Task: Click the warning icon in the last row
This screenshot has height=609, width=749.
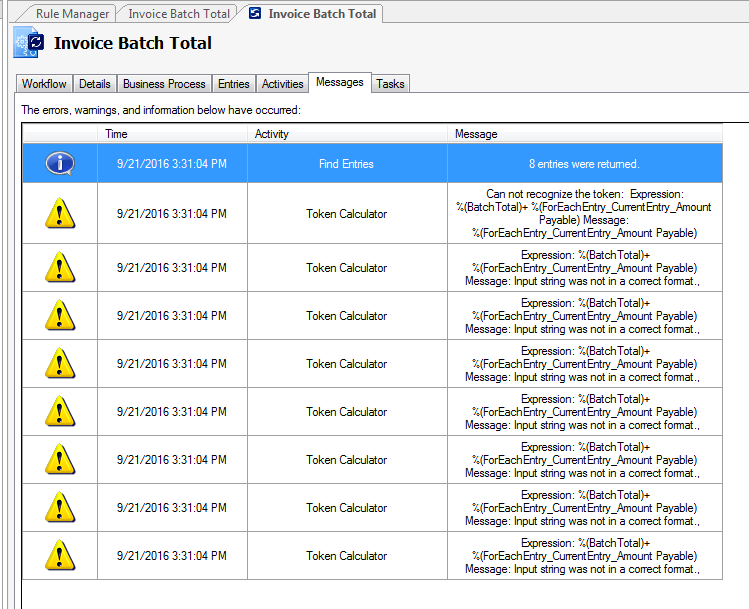Action: 60,556
